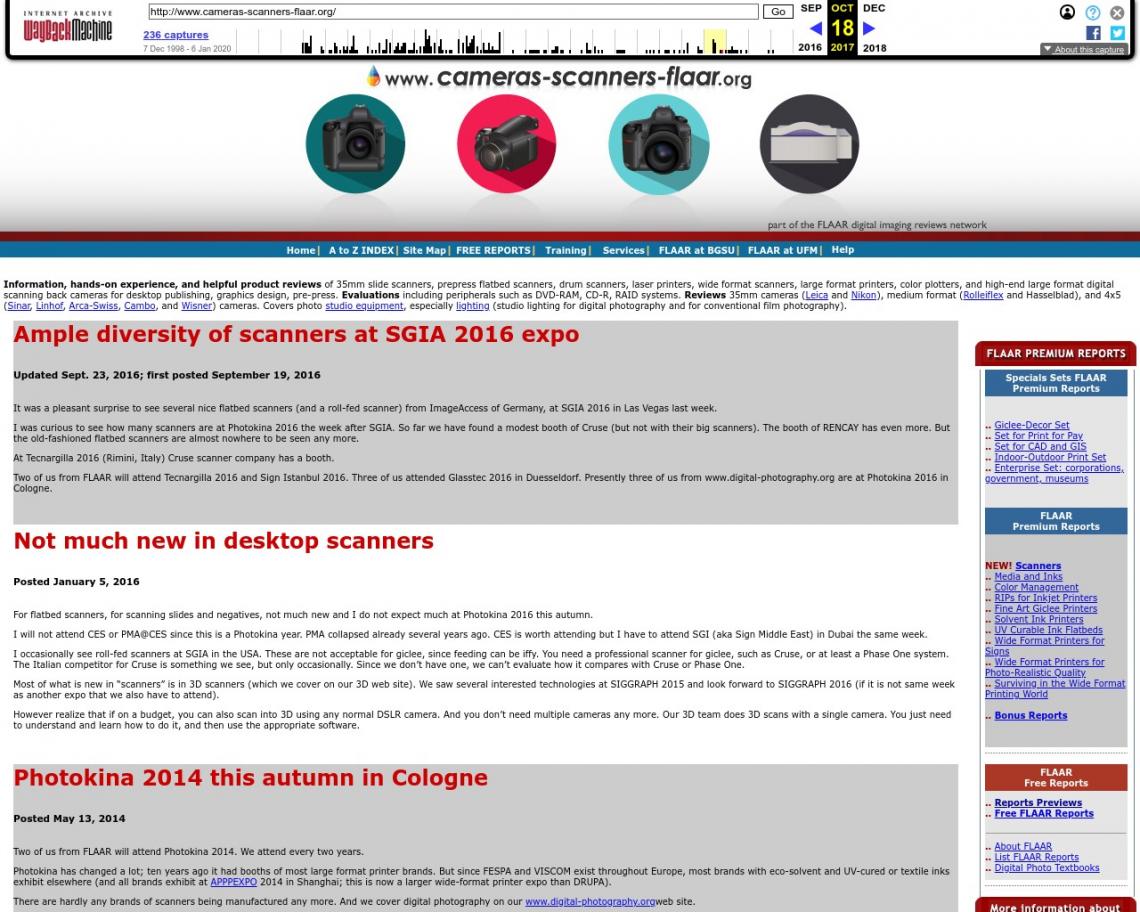Image resolution: width=1140 pixels, height=912 pixels.
Task: Open the 236 captures link
Action: coord(175,34)
